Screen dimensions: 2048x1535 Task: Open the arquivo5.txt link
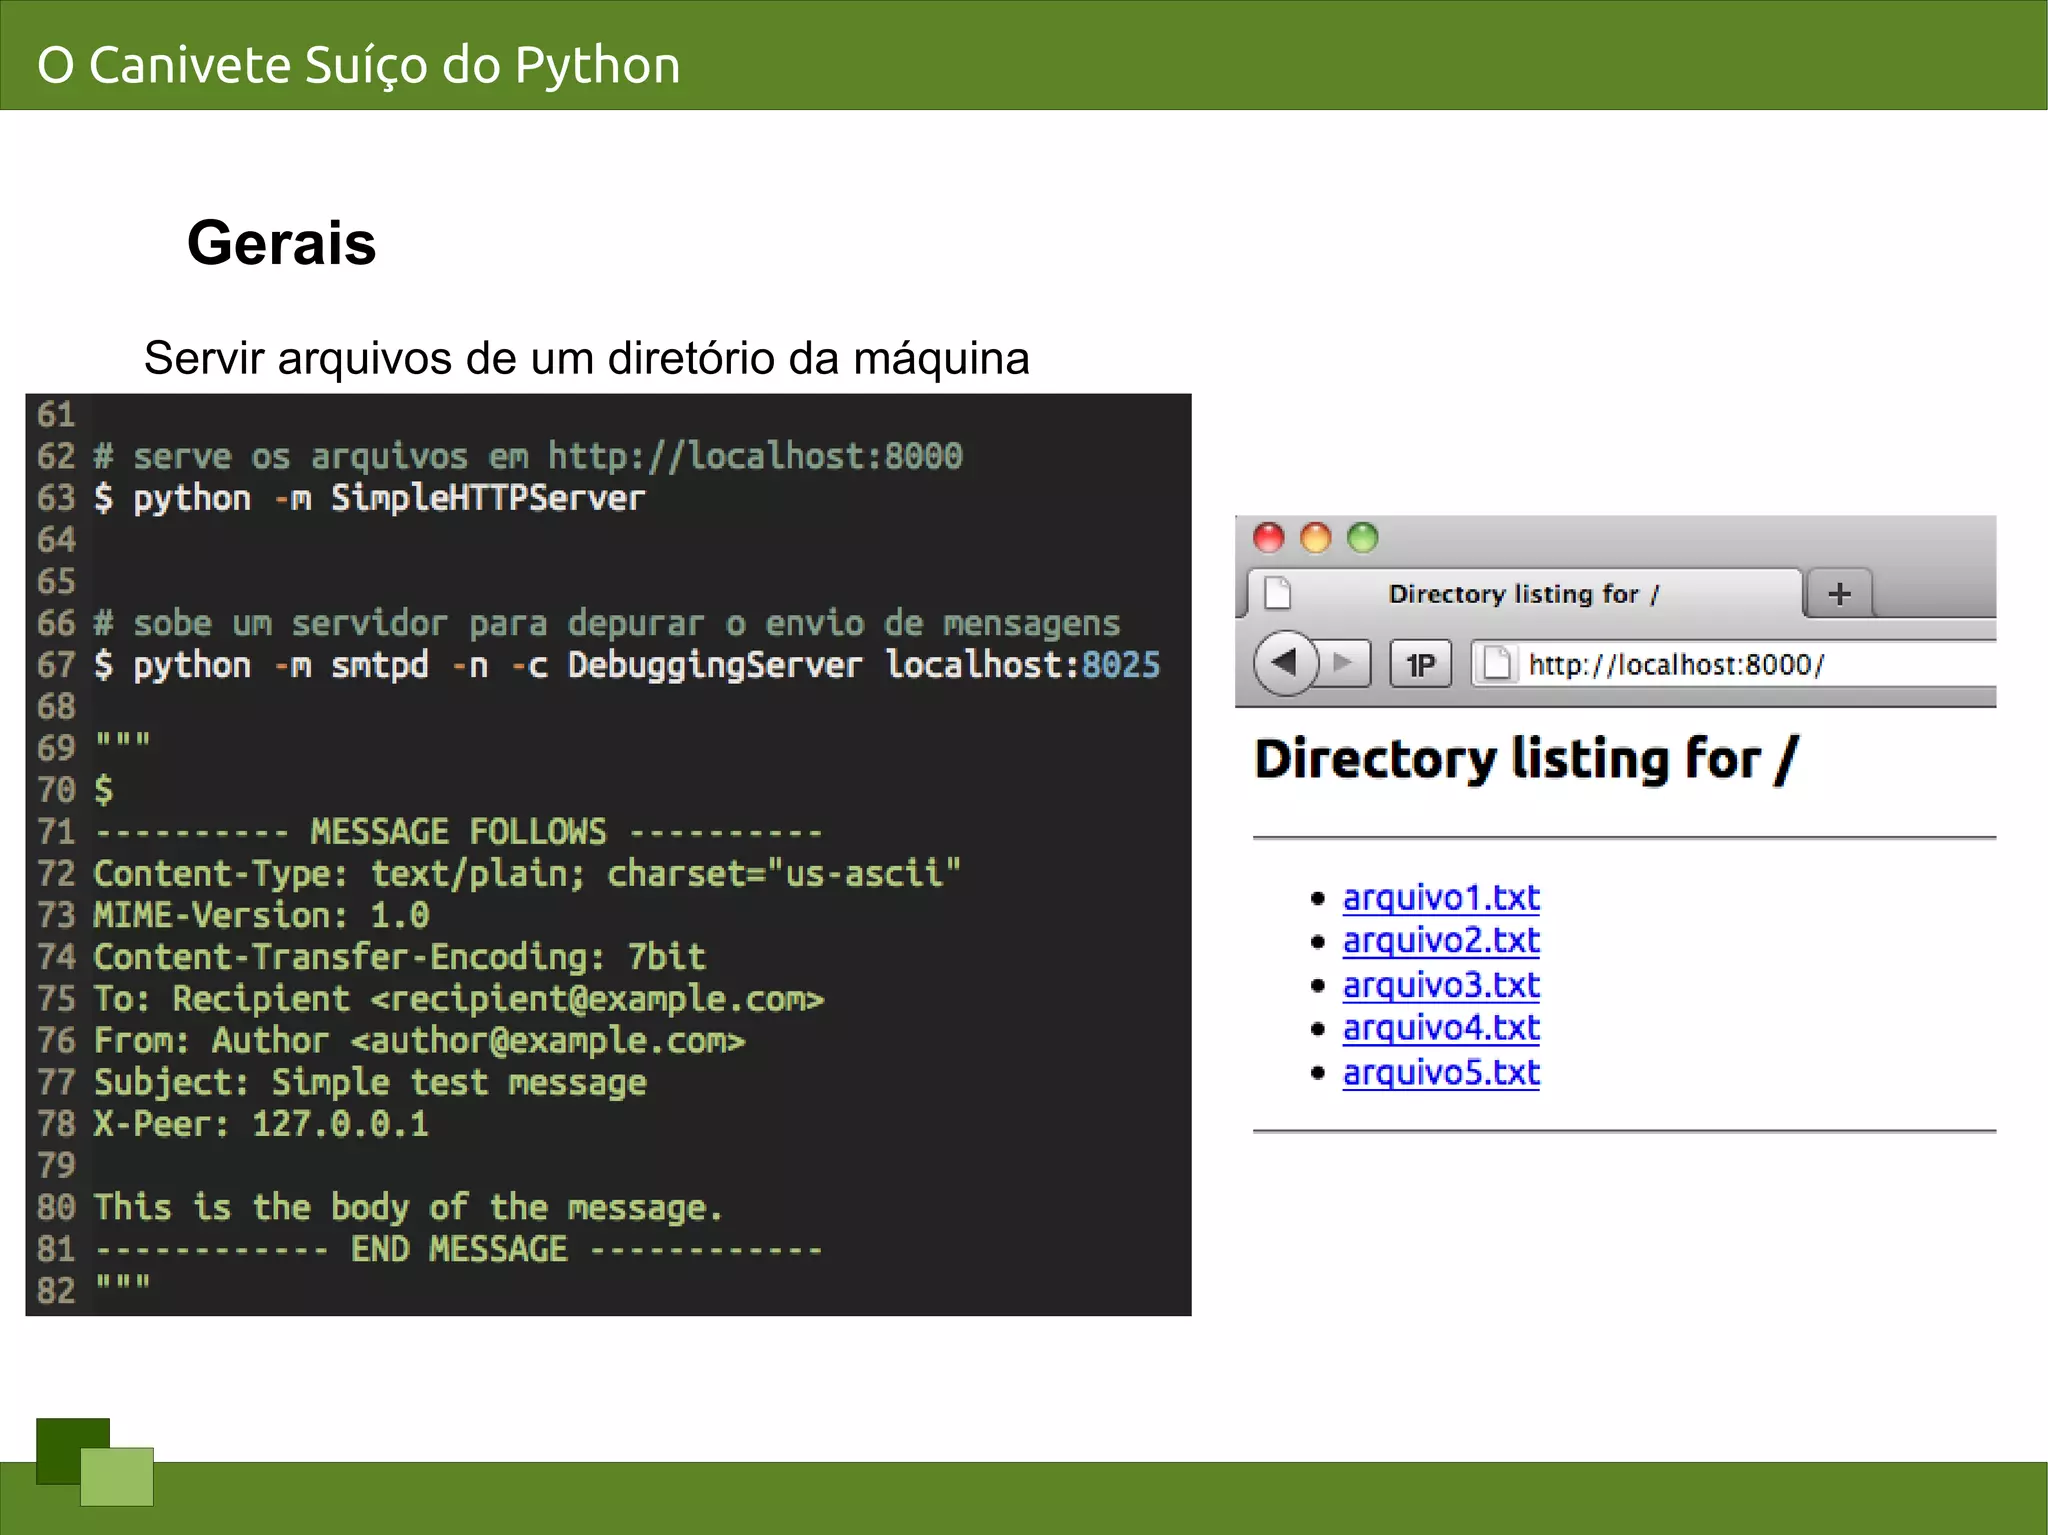coord(1441,1073)
